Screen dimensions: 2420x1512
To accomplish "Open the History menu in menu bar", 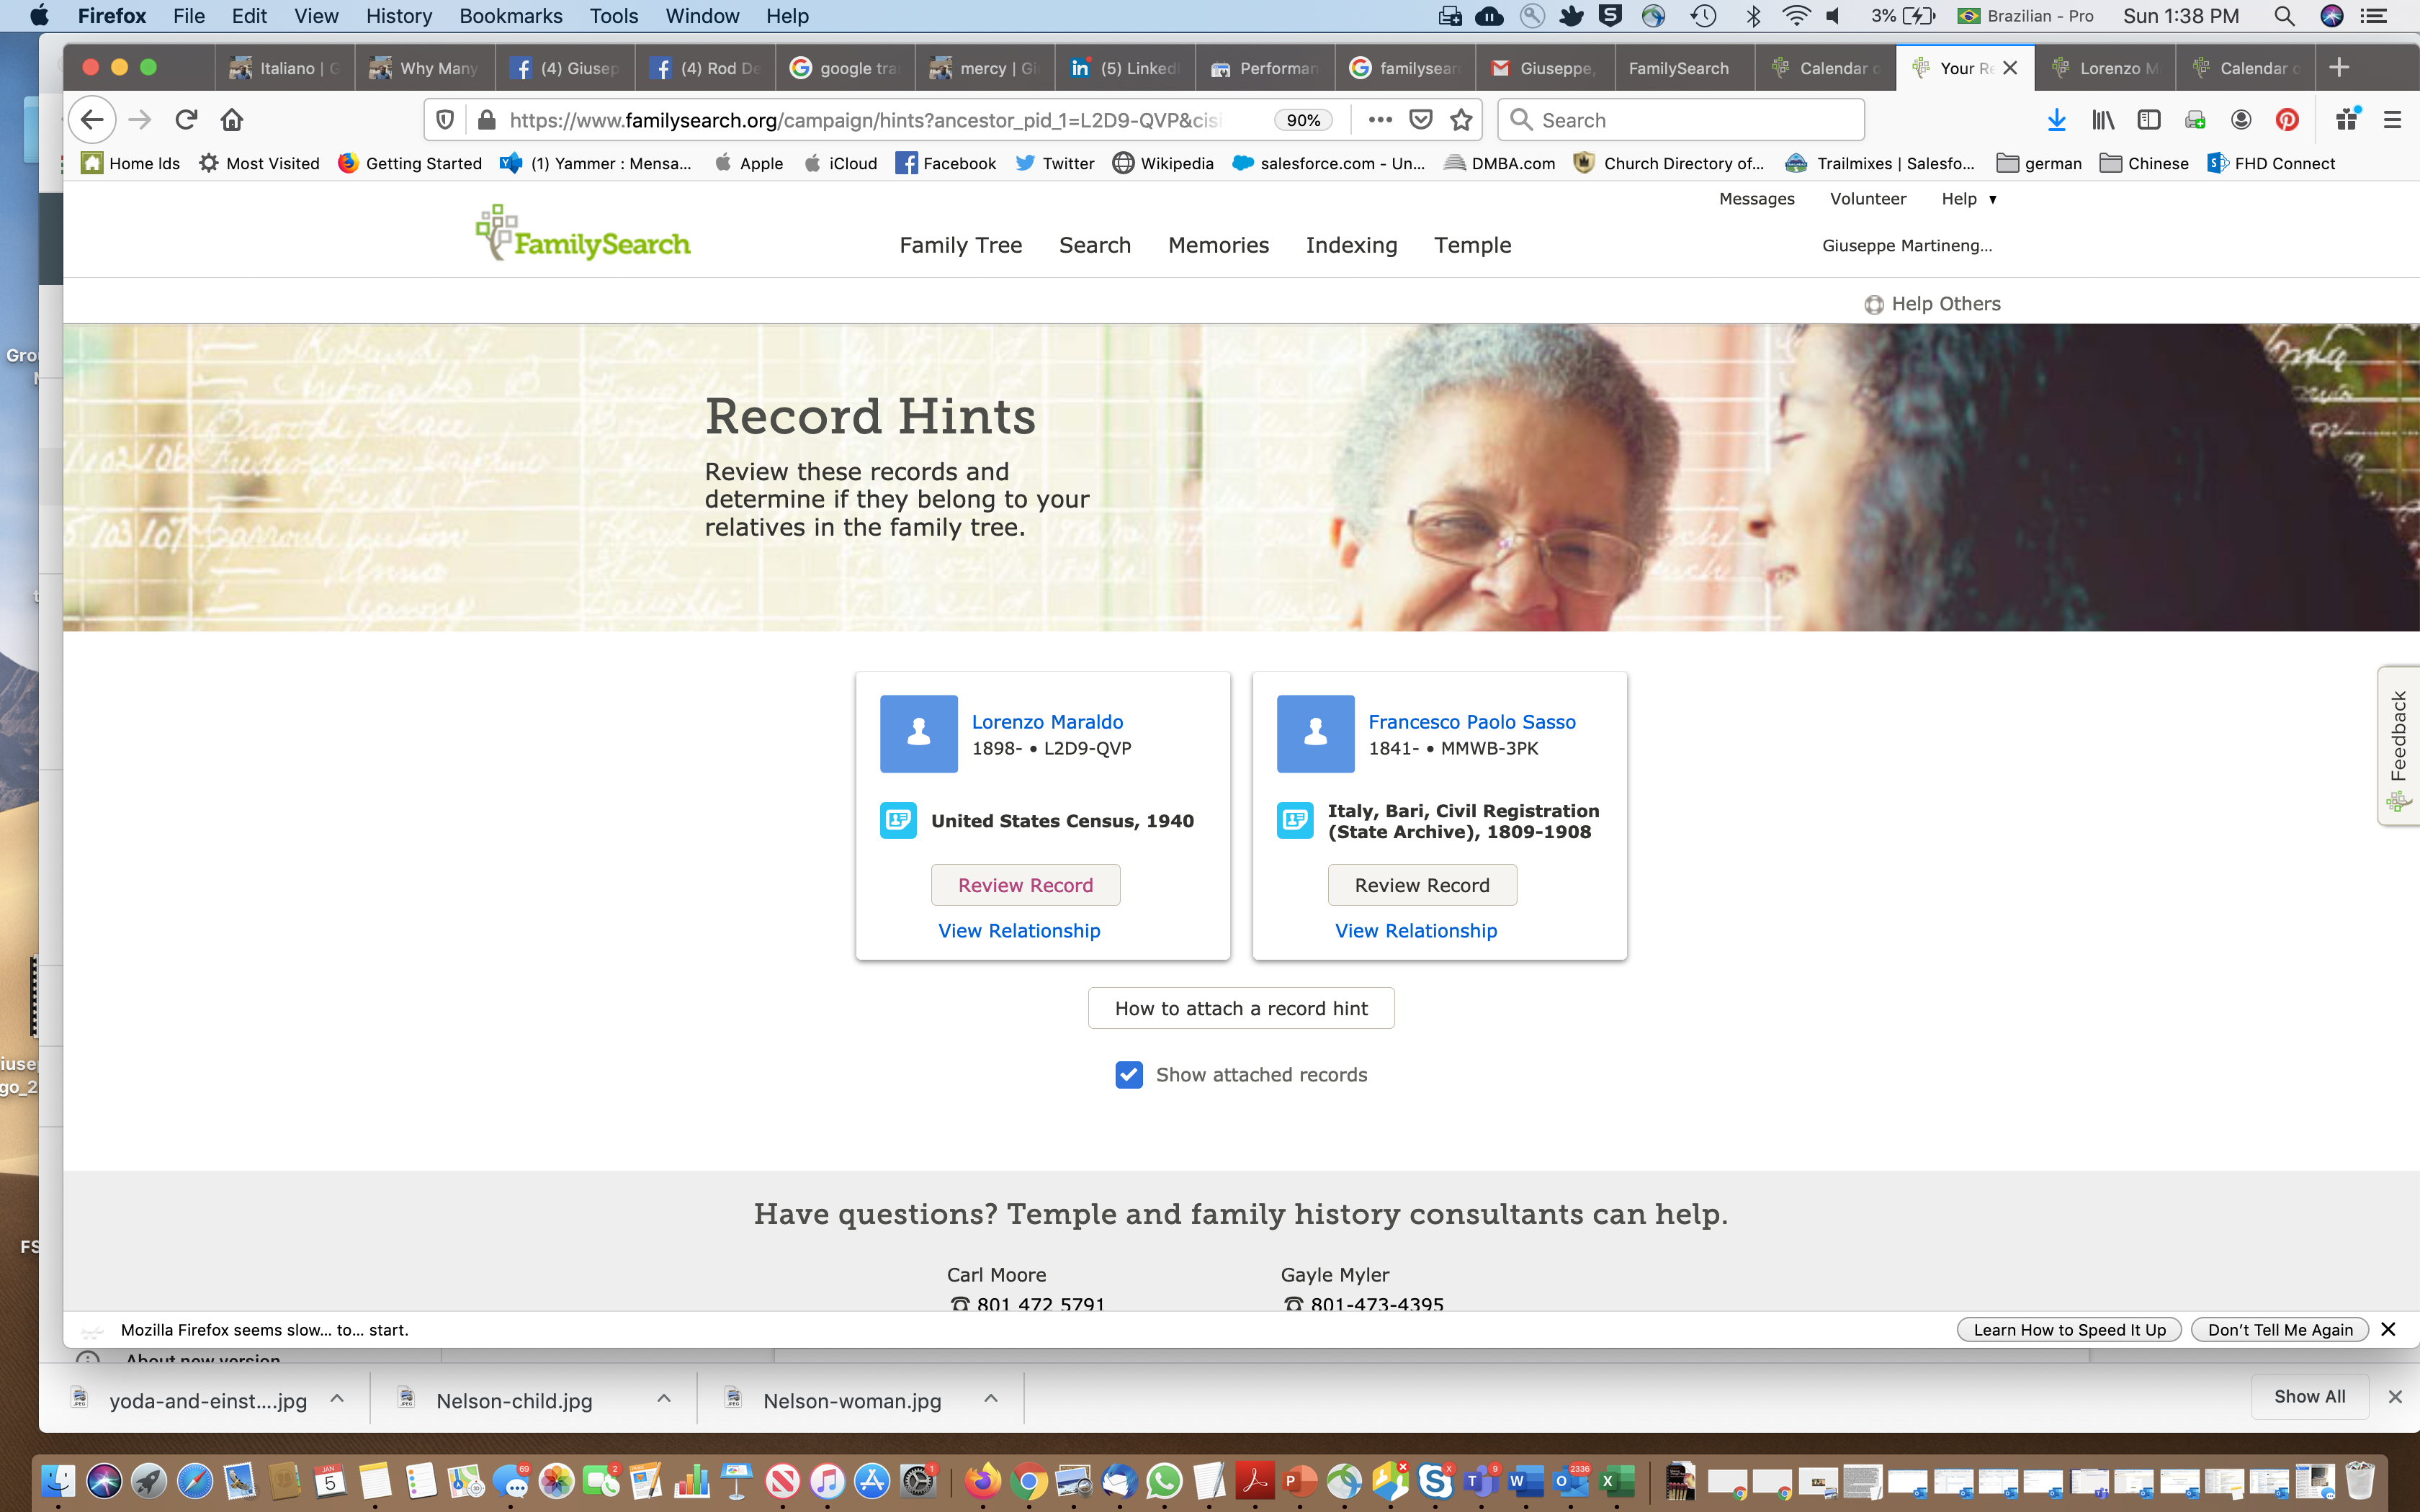I will (399, 16).
